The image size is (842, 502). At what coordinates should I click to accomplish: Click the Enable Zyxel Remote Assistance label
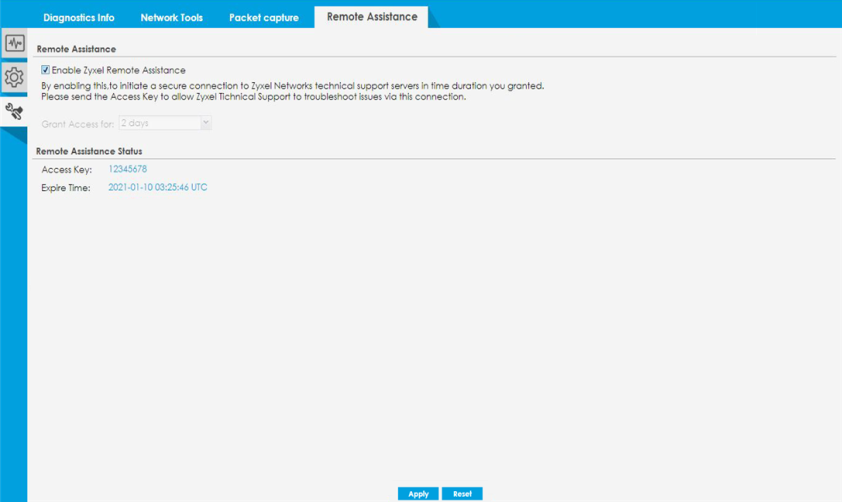click(x=118, y=70)
